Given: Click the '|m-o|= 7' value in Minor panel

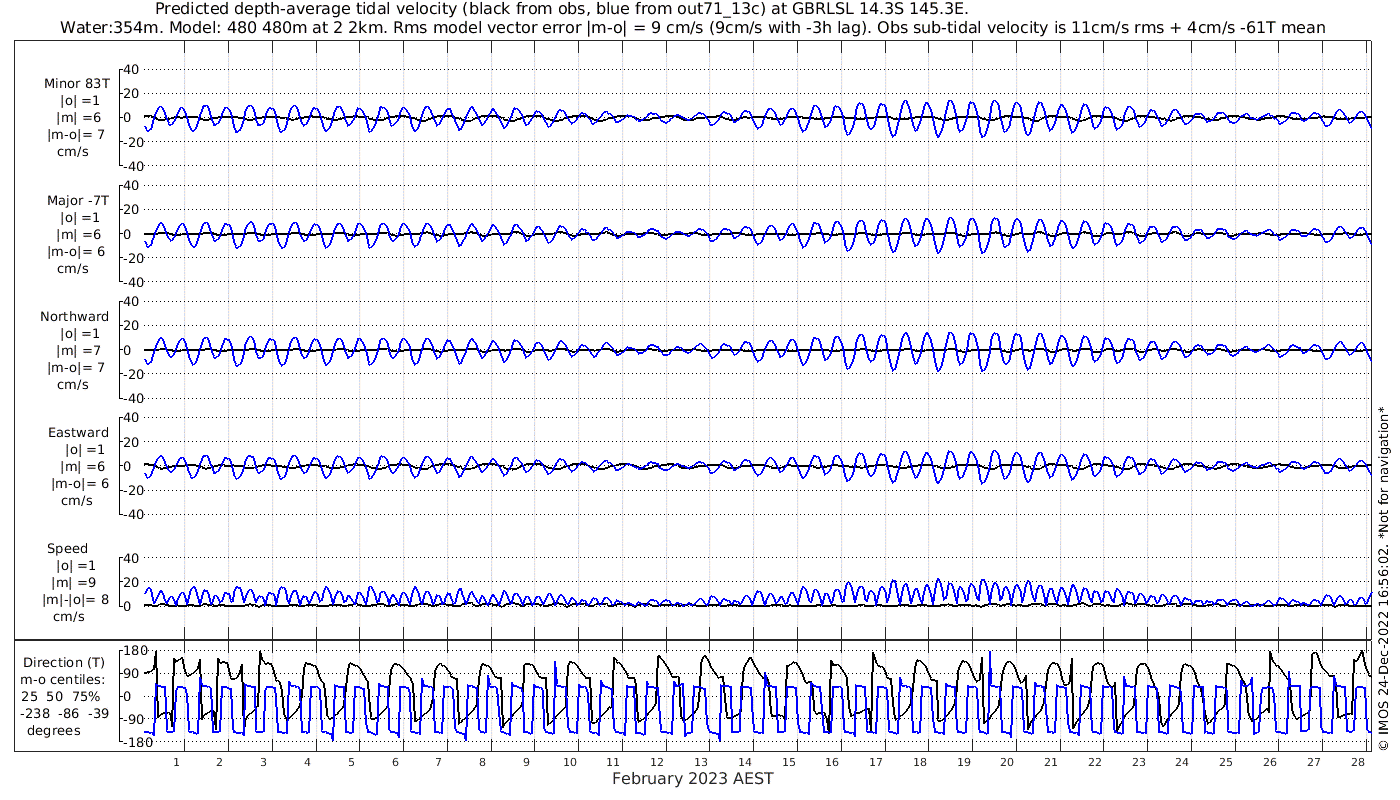Looking at the screenshot, I should [76, 135].
